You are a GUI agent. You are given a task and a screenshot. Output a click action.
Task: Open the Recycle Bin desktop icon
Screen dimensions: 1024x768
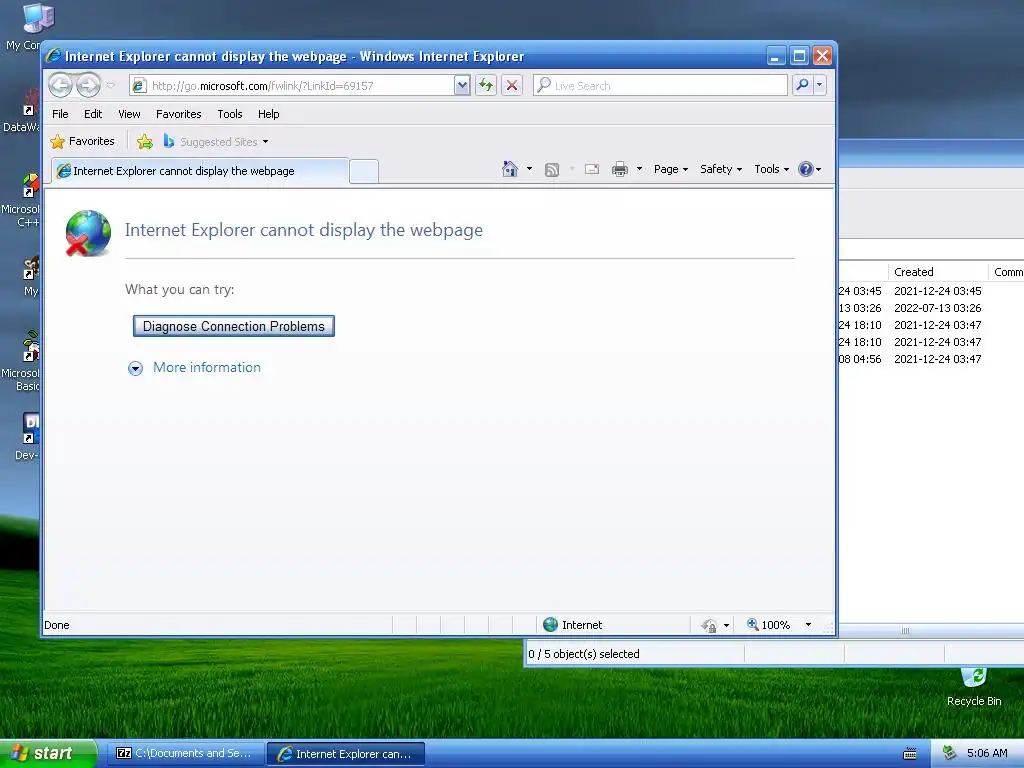click(974, 687)
